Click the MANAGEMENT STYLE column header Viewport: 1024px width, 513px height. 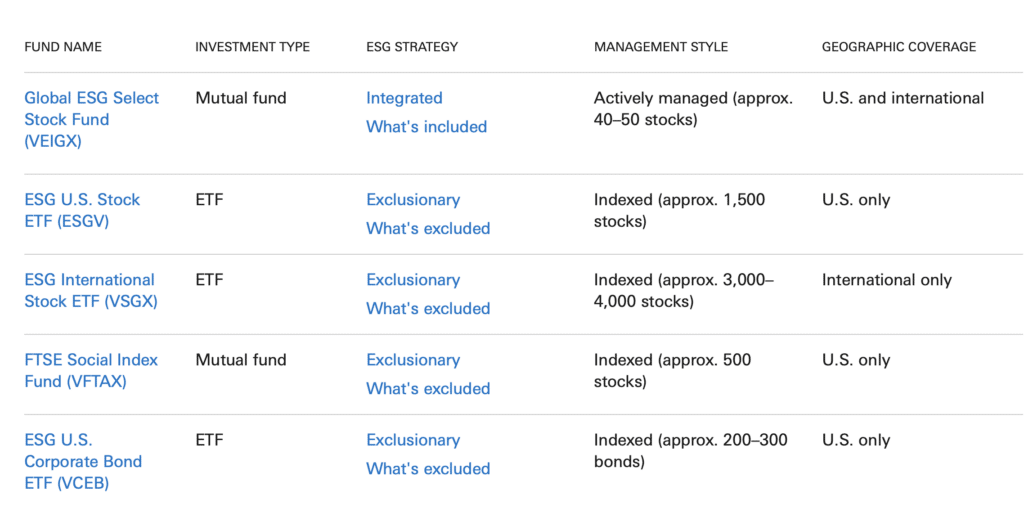661,47
